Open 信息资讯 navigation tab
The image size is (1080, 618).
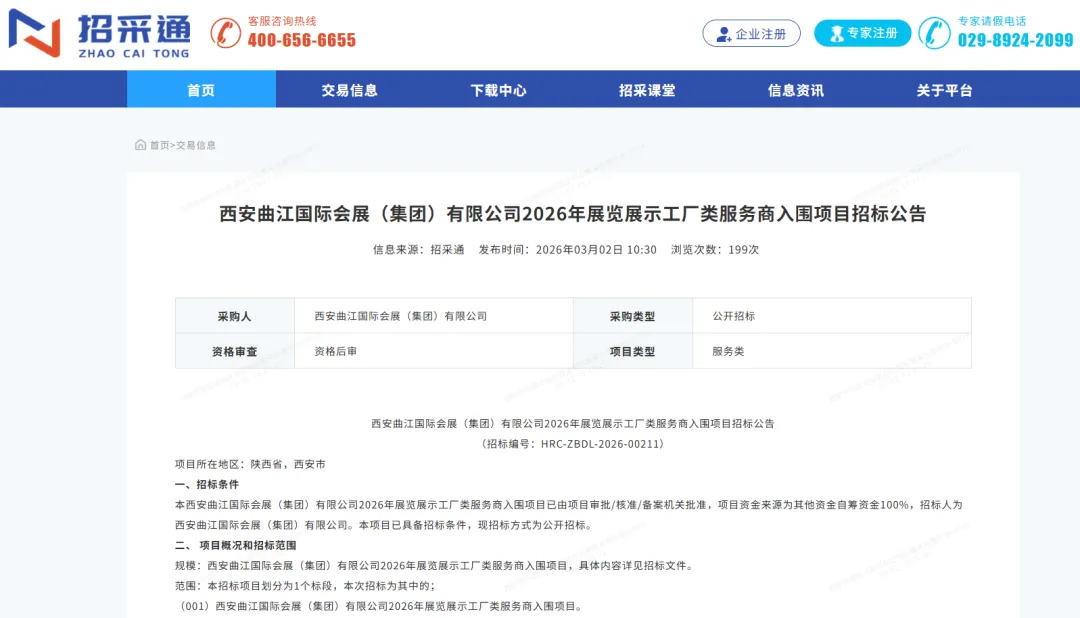pyautogui.click(x=796, y=90)
